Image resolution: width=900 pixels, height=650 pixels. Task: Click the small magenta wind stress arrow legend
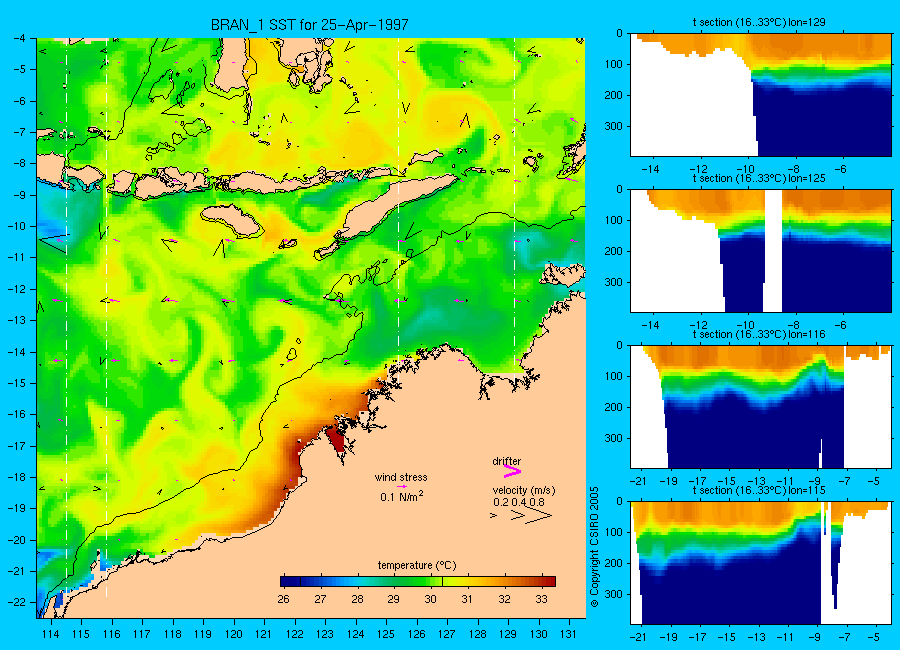402,486
